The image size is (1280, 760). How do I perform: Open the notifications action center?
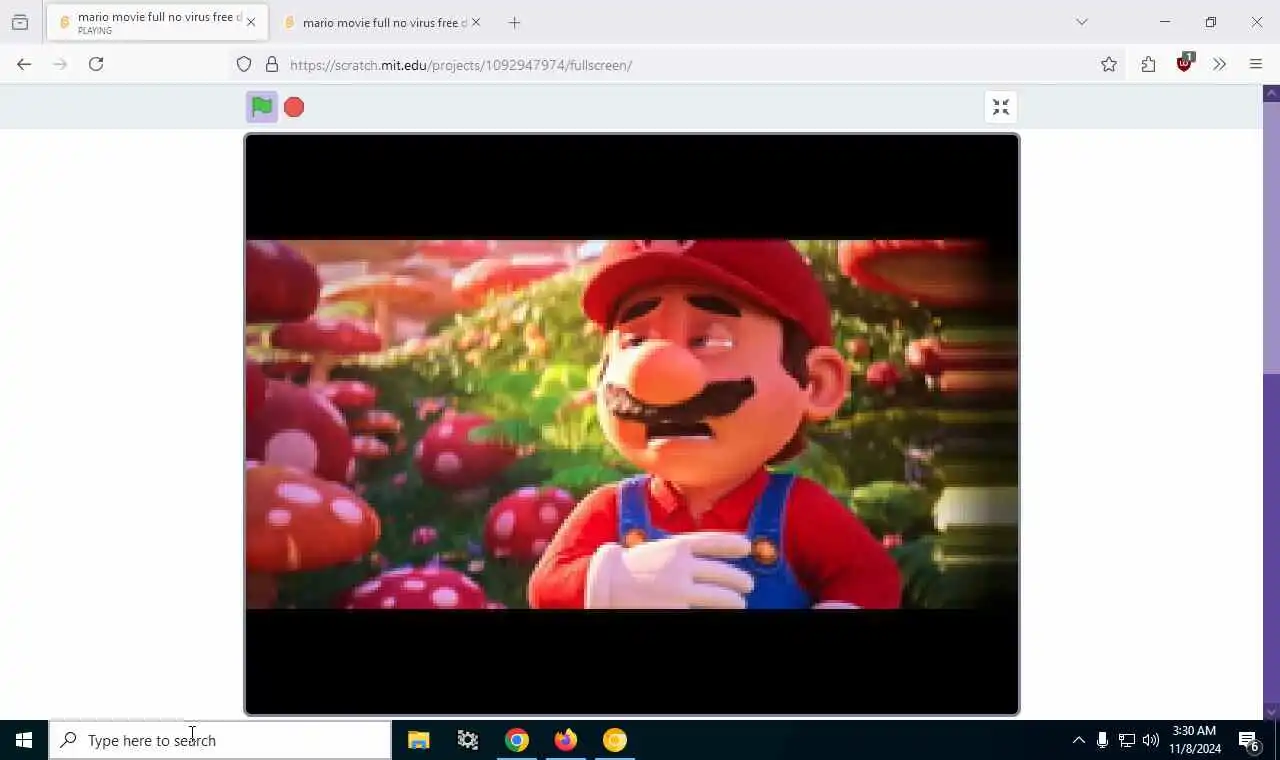(x=1249, y=740)
